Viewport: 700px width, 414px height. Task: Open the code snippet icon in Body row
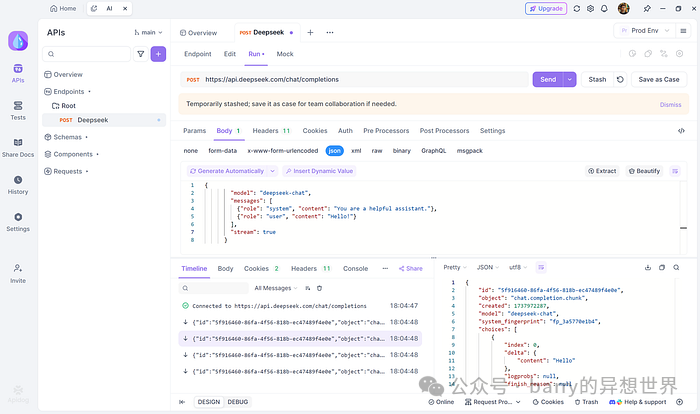pyautogui.click(x=681, y=131)
